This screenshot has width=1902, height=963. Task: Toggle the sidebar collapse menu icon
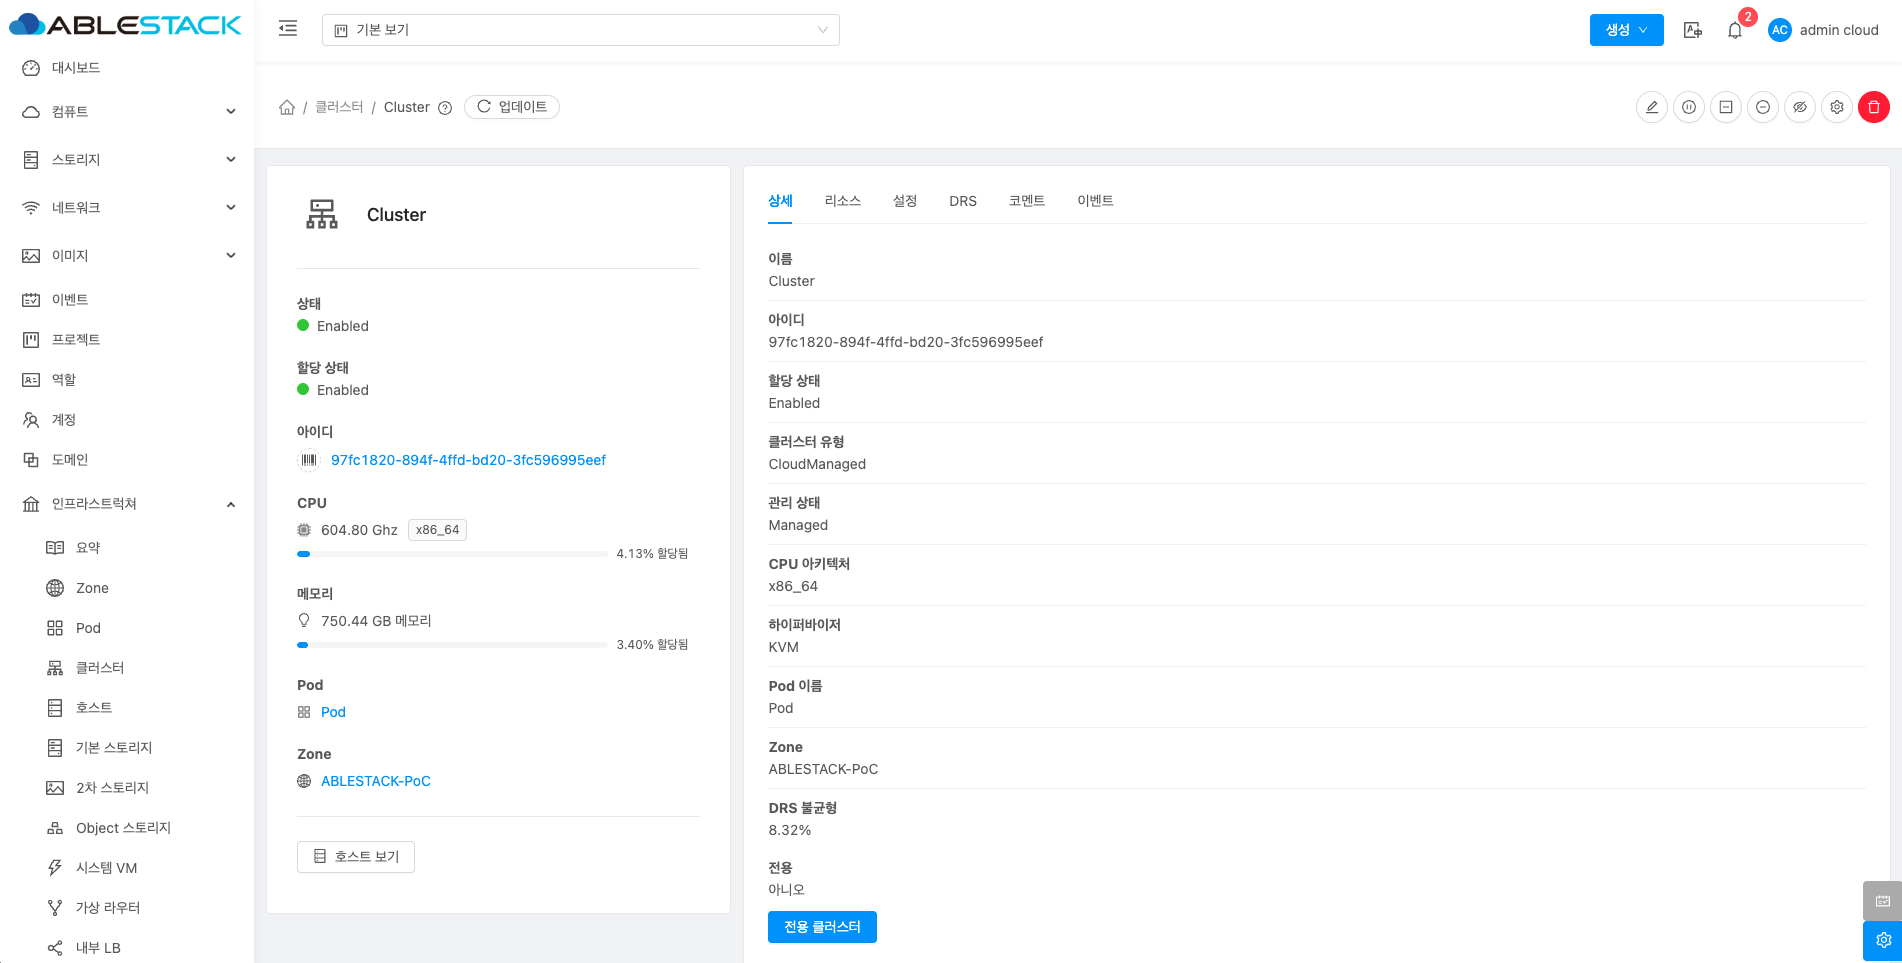288,29
